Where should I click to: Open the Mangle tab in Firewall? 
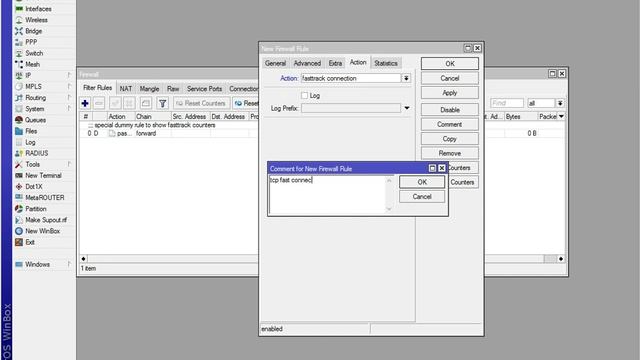[149, 89]
